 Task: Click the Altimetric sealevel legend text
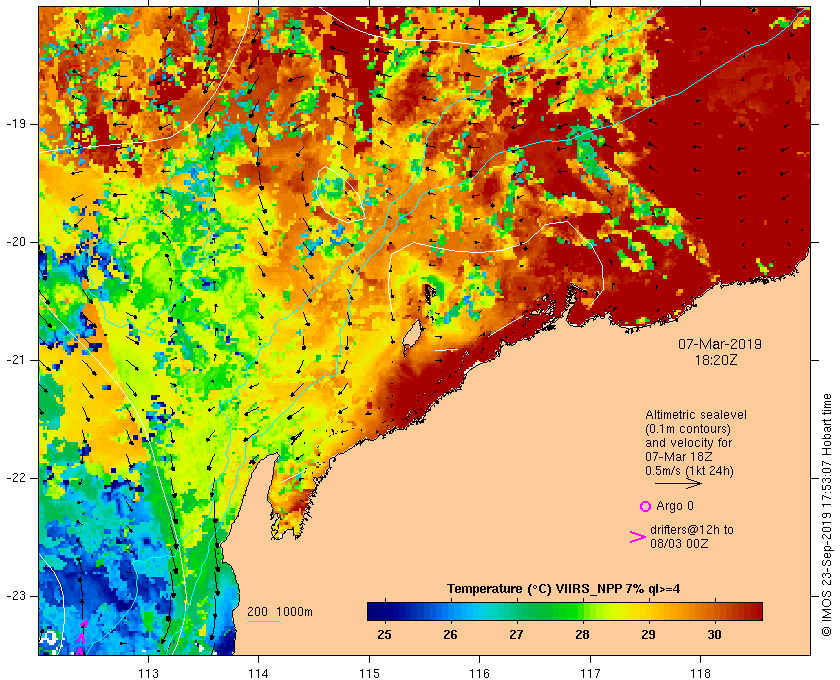(695, 415)
